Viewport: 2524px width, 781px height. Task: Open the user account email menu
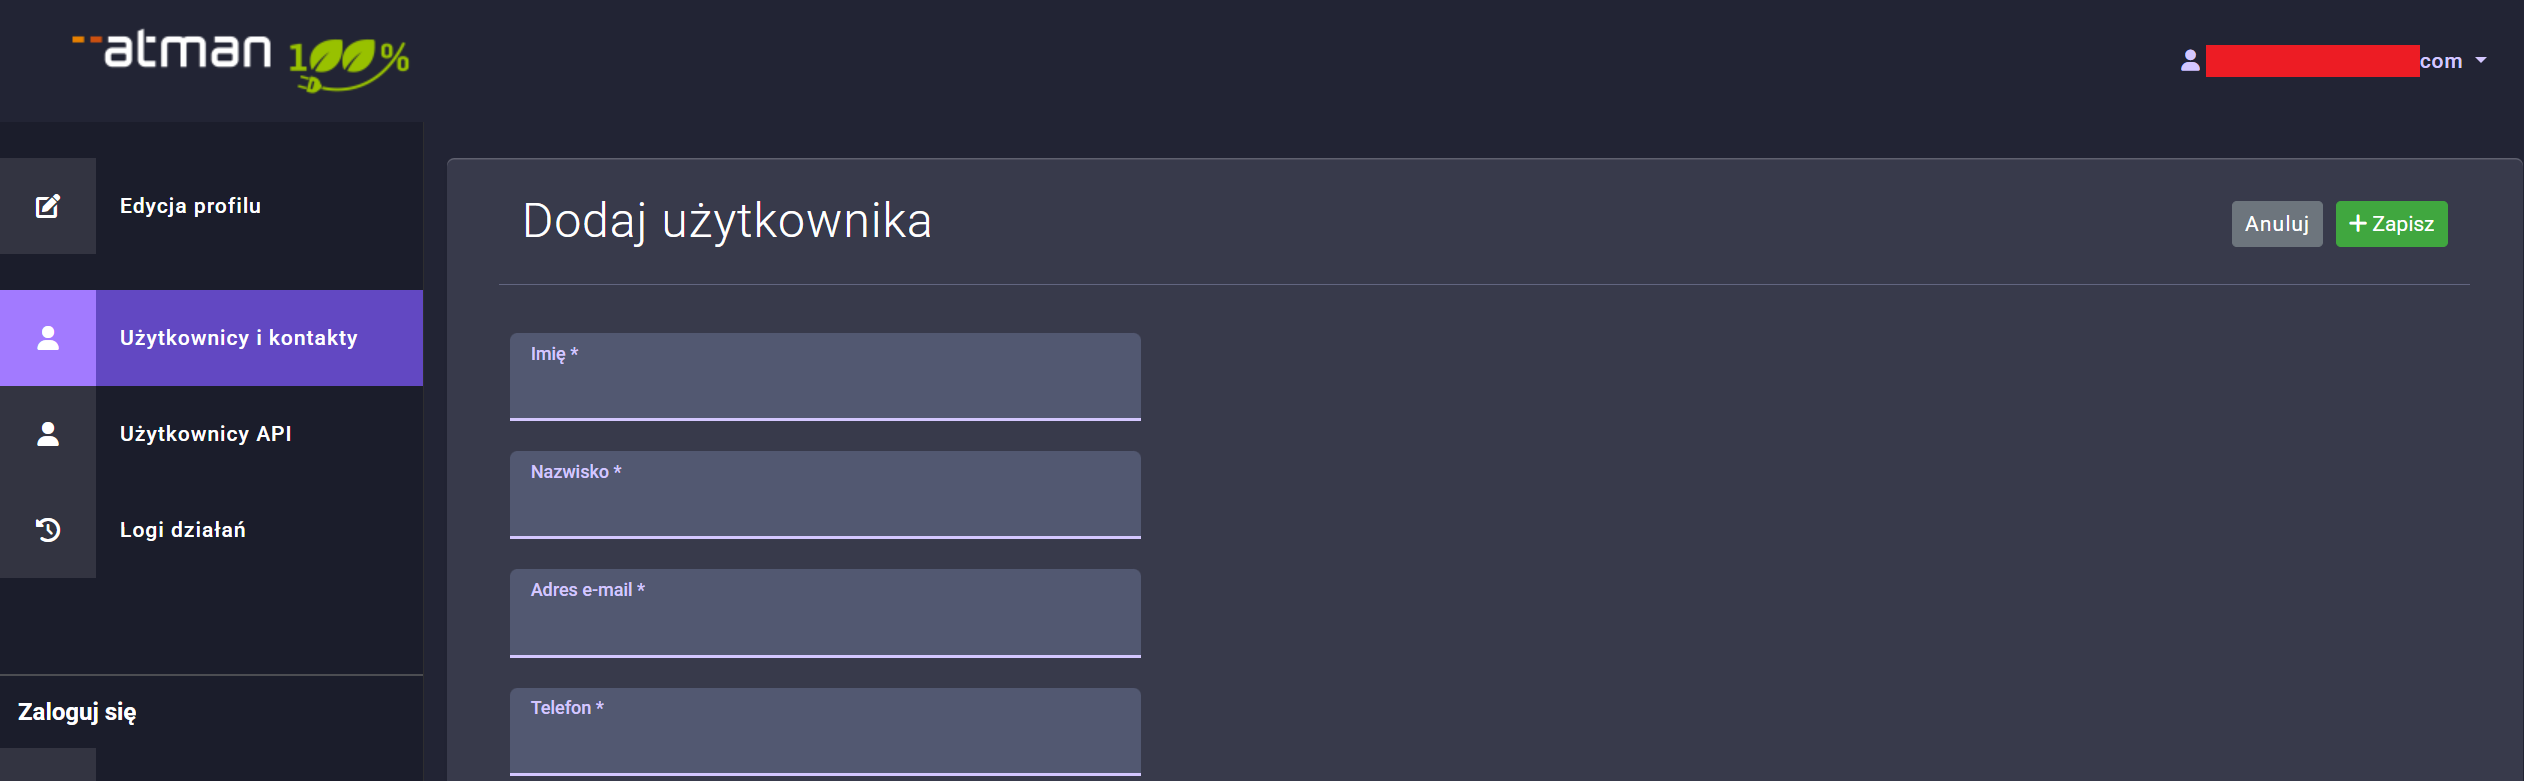point(2330,61)
